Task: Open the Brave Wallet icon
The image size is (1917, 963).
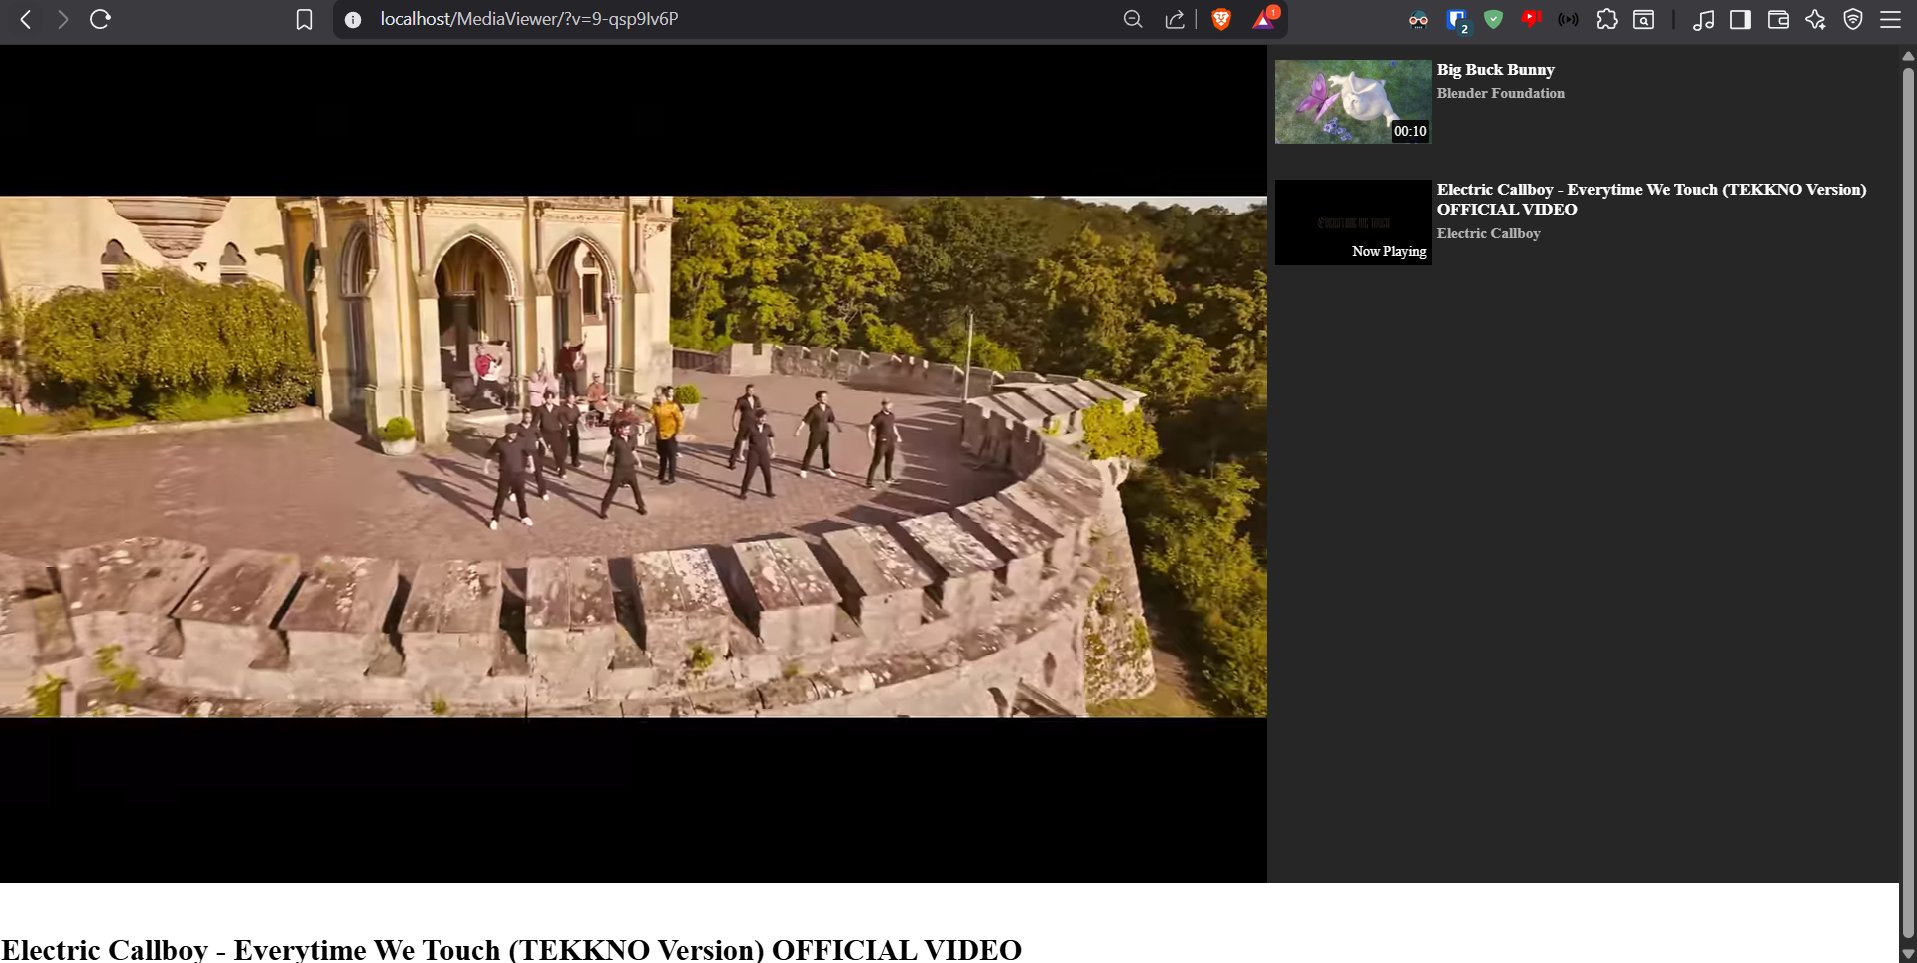Action: pos(1778,19)
